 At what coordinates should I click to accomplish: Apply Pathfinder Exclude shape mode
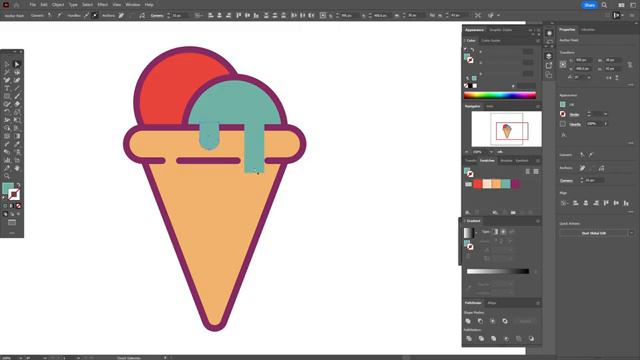(505, 321)
